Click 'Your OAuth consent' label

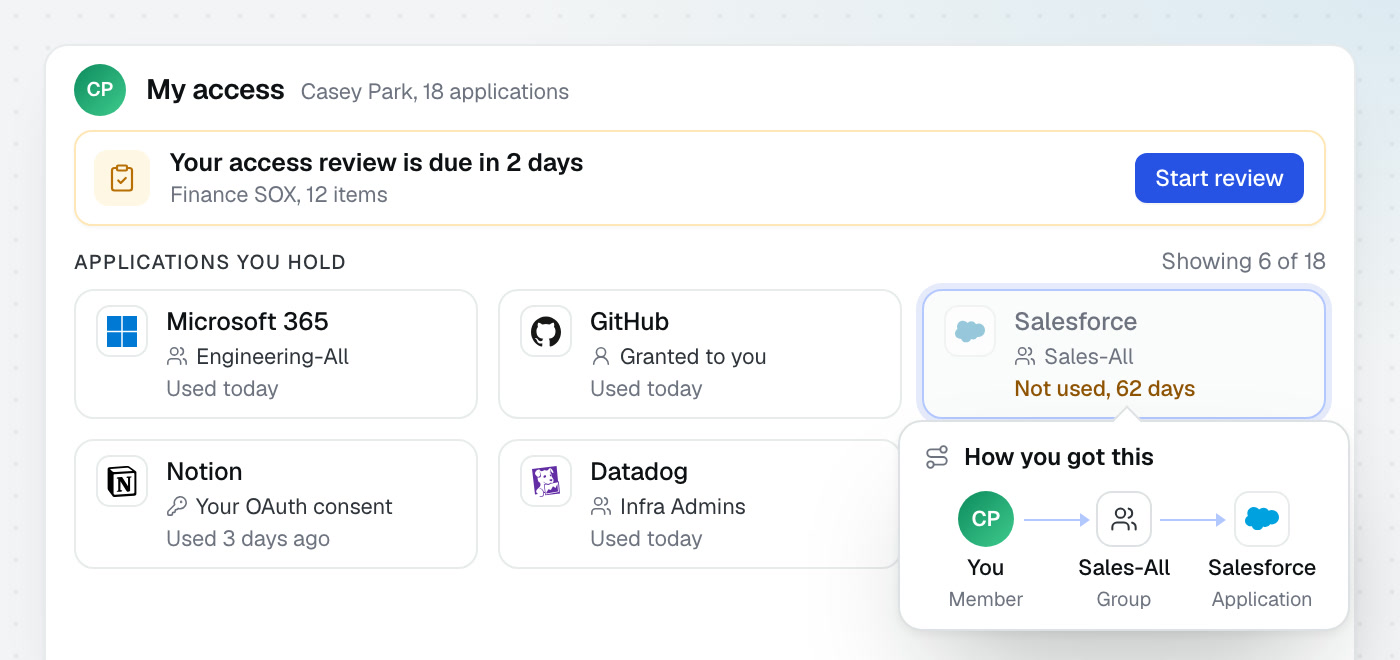pos(294,506)
